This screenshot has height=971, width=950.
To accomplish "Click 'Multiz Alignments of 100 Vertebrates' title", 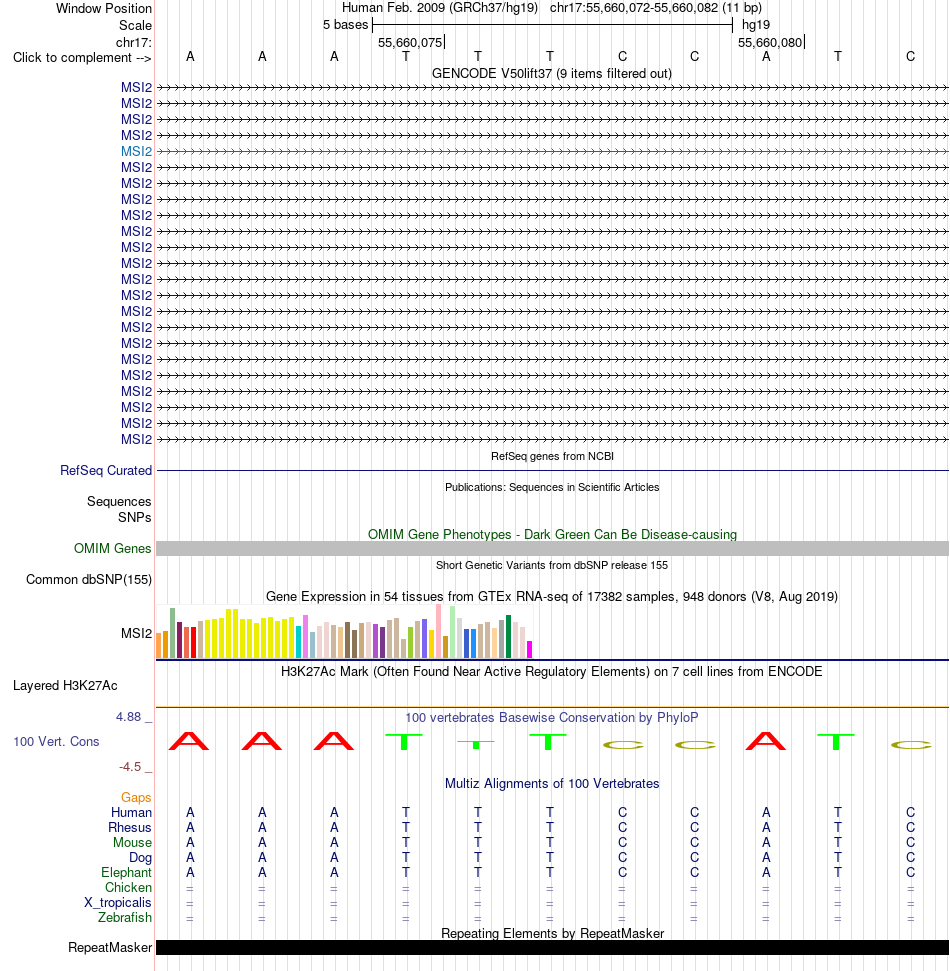I will pyautogui.click(x=552, y=783).
